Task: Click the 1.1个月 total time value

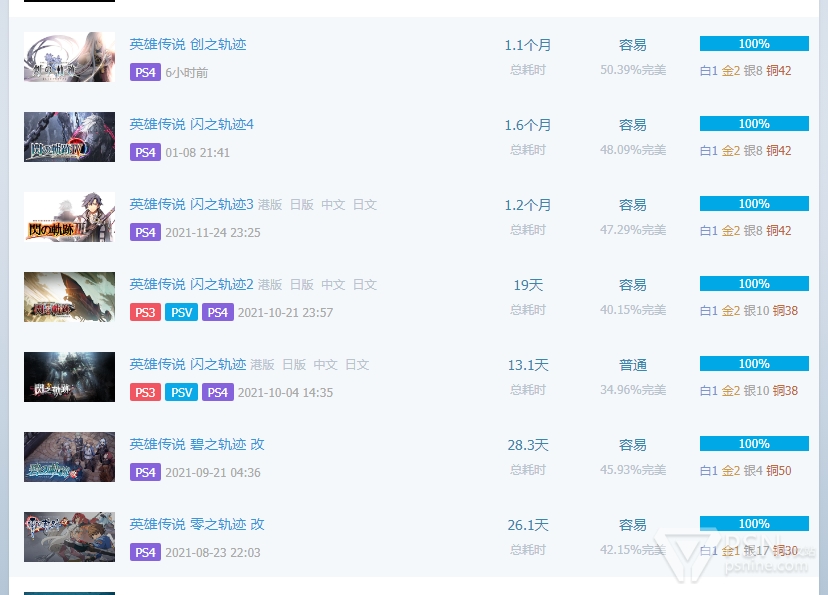Action: [x=528, y=45]
